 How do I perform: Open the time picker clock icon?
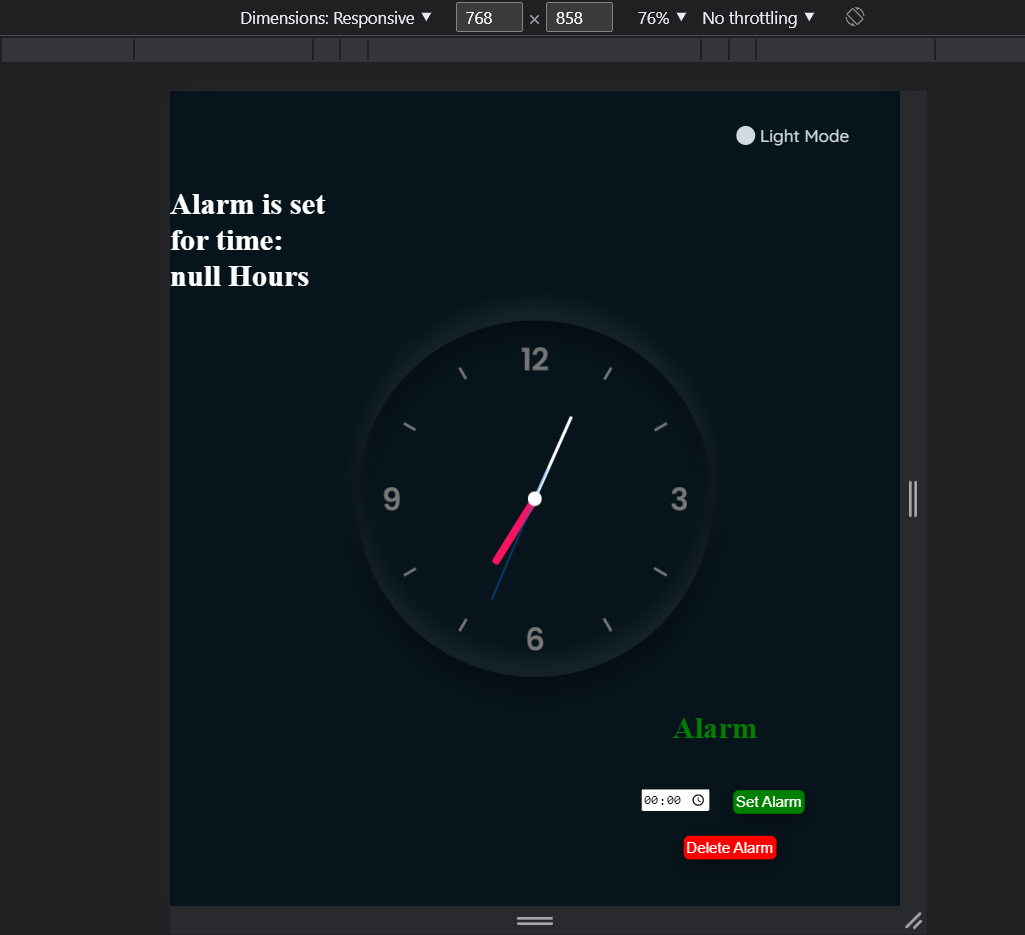click(698, 800)
